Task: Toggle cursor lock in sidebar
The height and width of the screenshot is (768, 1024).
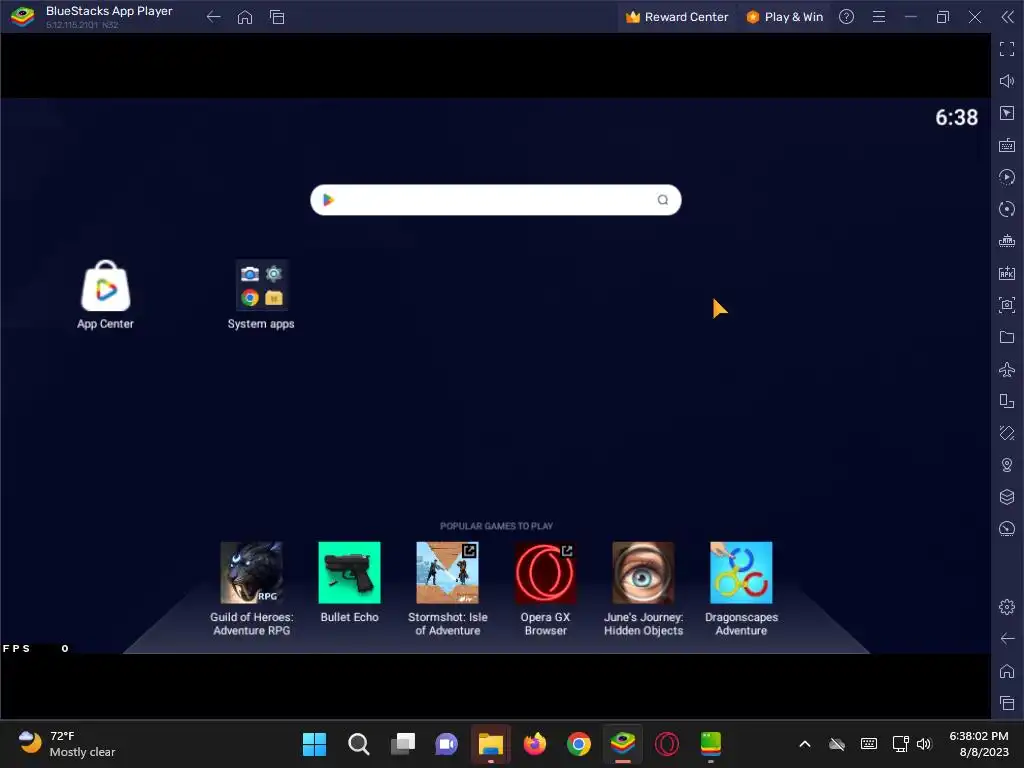Action: point(1007,113)
